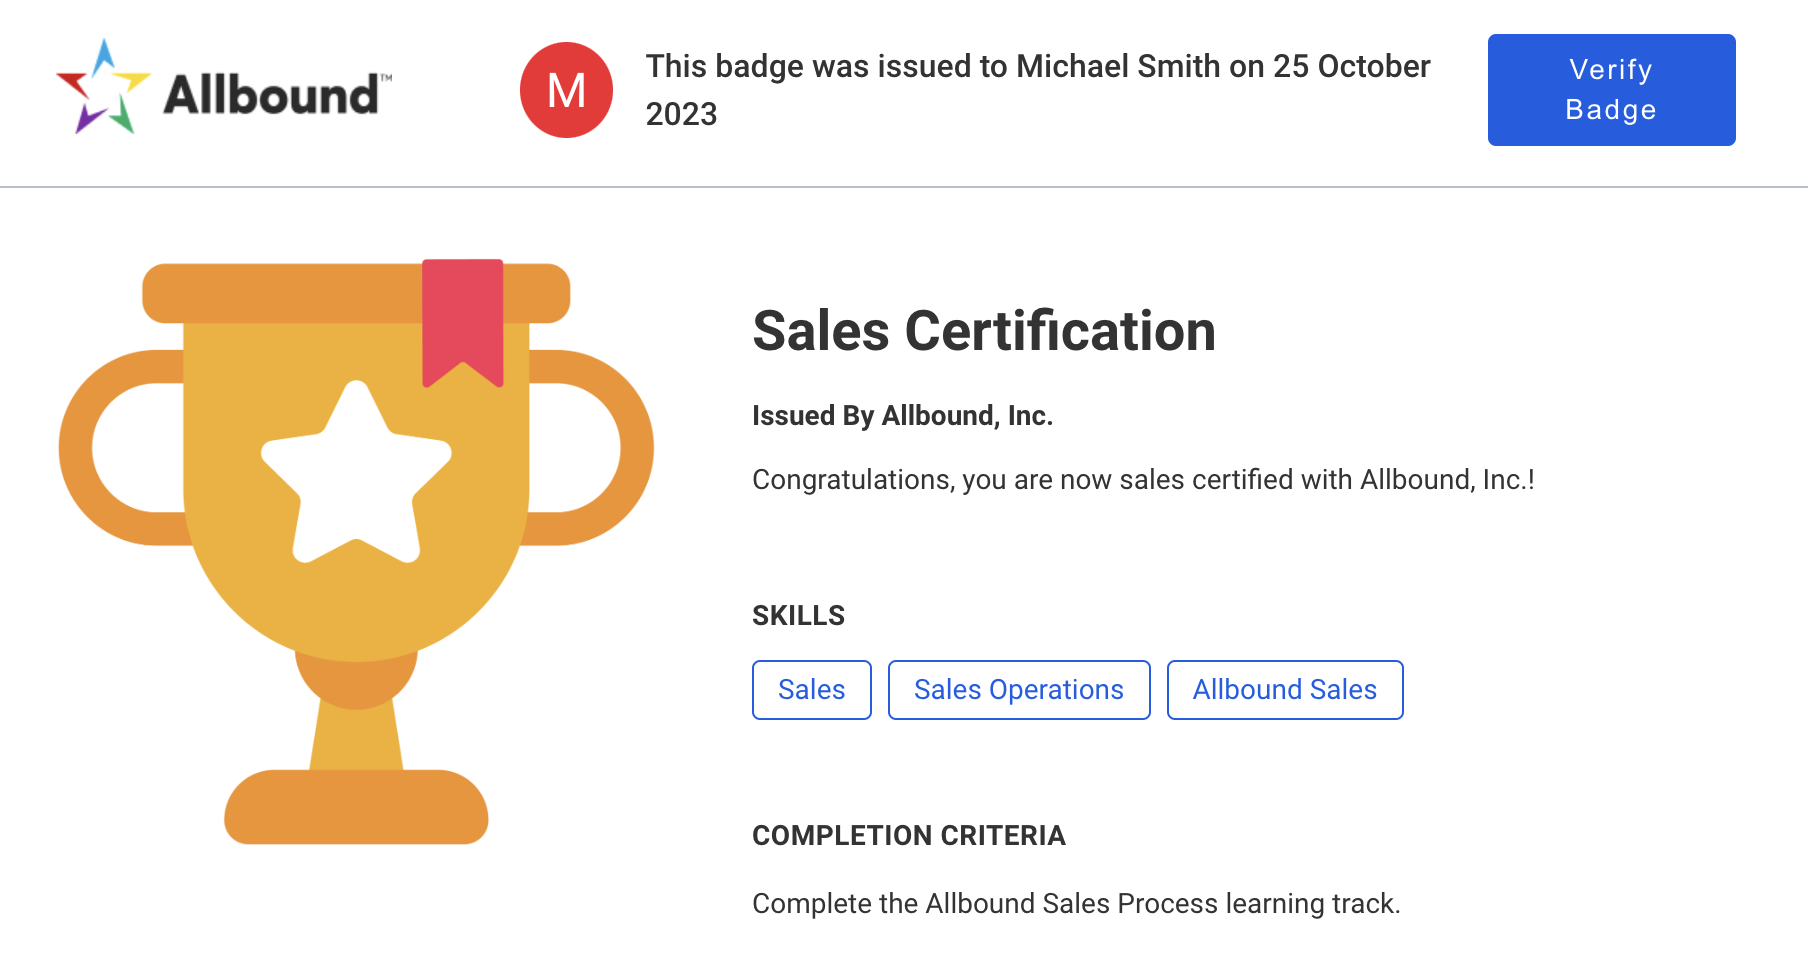Select the Sales skill tag
This screenshot has width=1808, height=956.
pyautogui.click(x=811, y=690)
